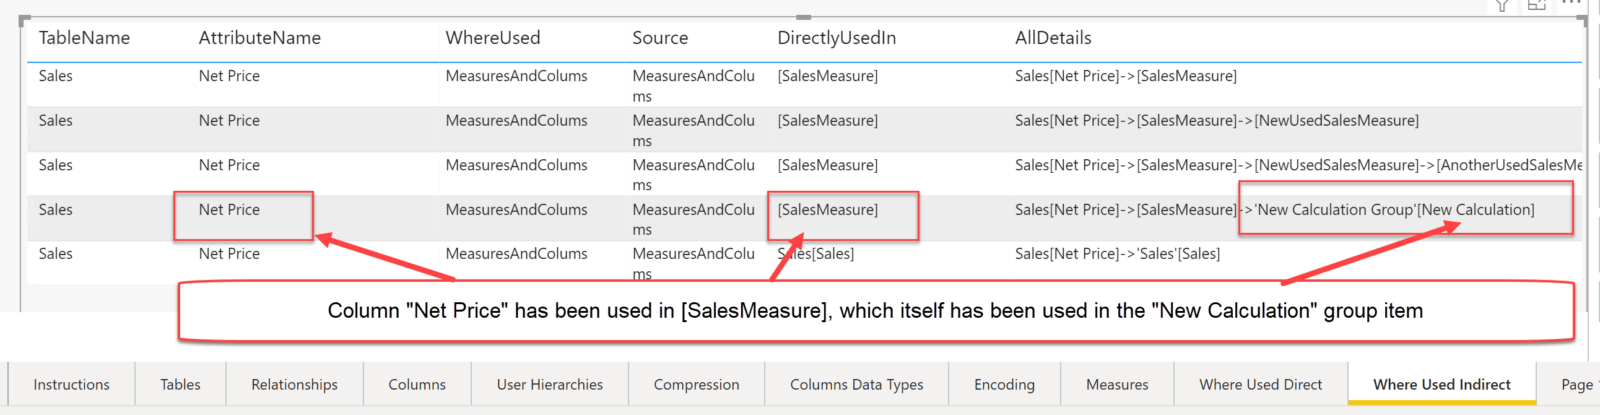Switch to the User Hierarchies tab
This screenshot has height=415, width=1600.
pos(550,384)
